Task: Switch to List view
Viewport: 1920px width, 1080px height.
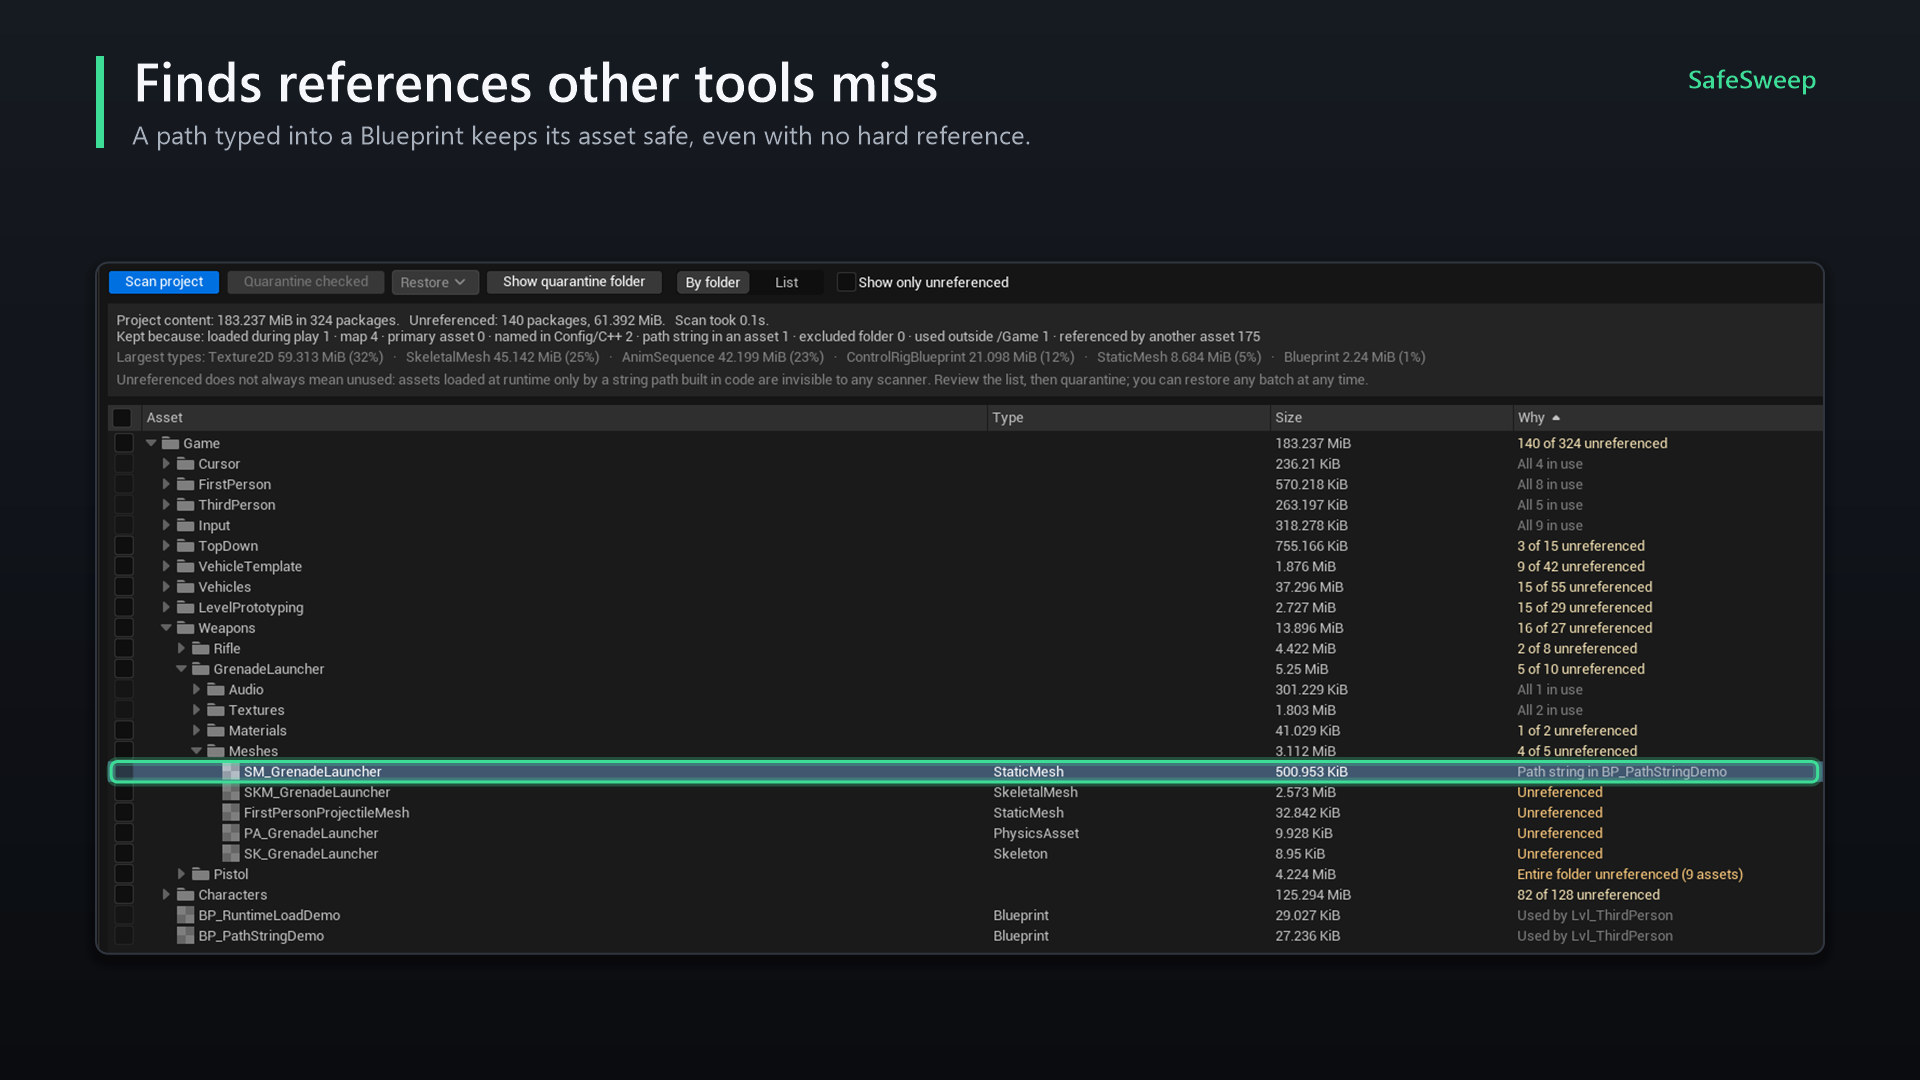Action: point(787,283)
